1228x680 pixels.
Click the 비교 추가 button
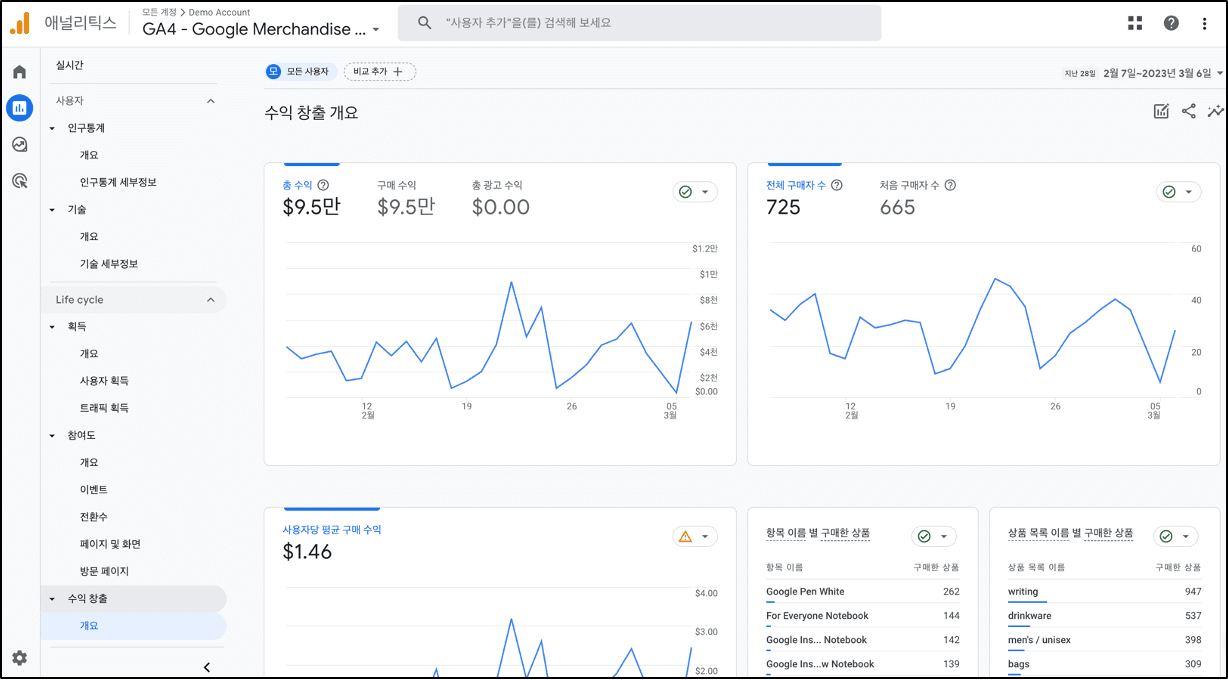(x=380, y=72)
